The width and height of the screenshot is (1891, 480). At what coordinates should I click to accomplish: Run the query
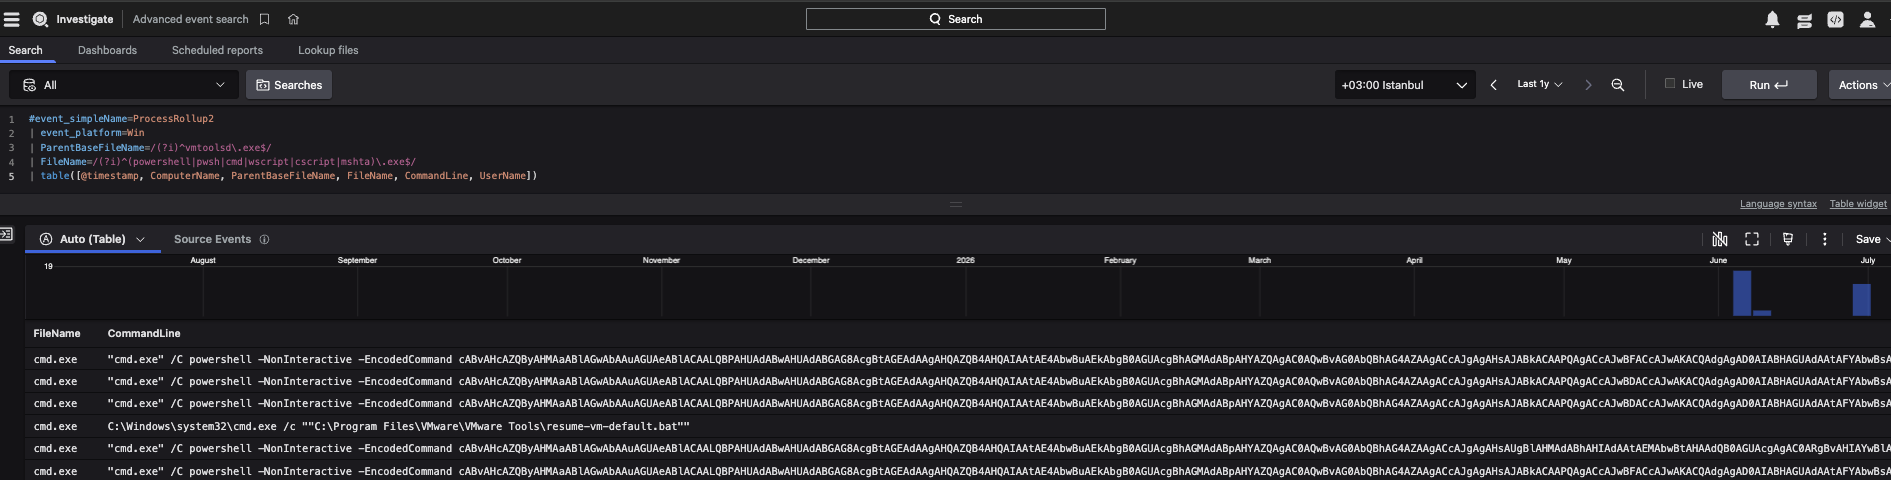(1769, 85)
